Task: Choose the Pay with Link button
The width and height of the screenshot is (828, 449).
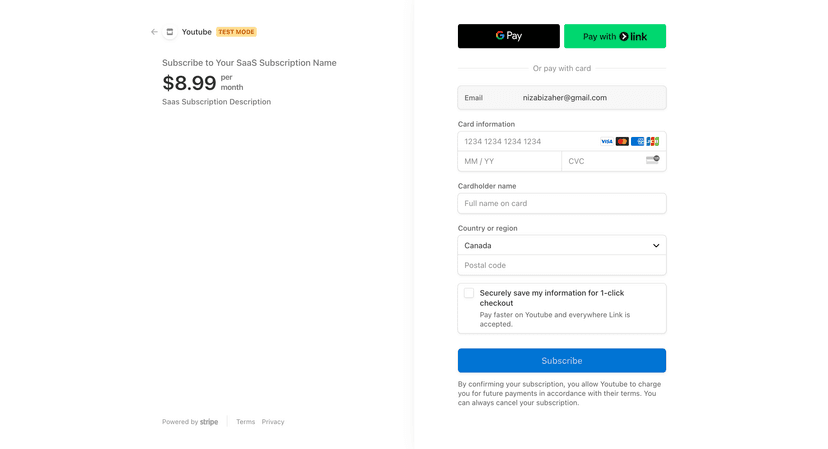Action: [615, 36]
